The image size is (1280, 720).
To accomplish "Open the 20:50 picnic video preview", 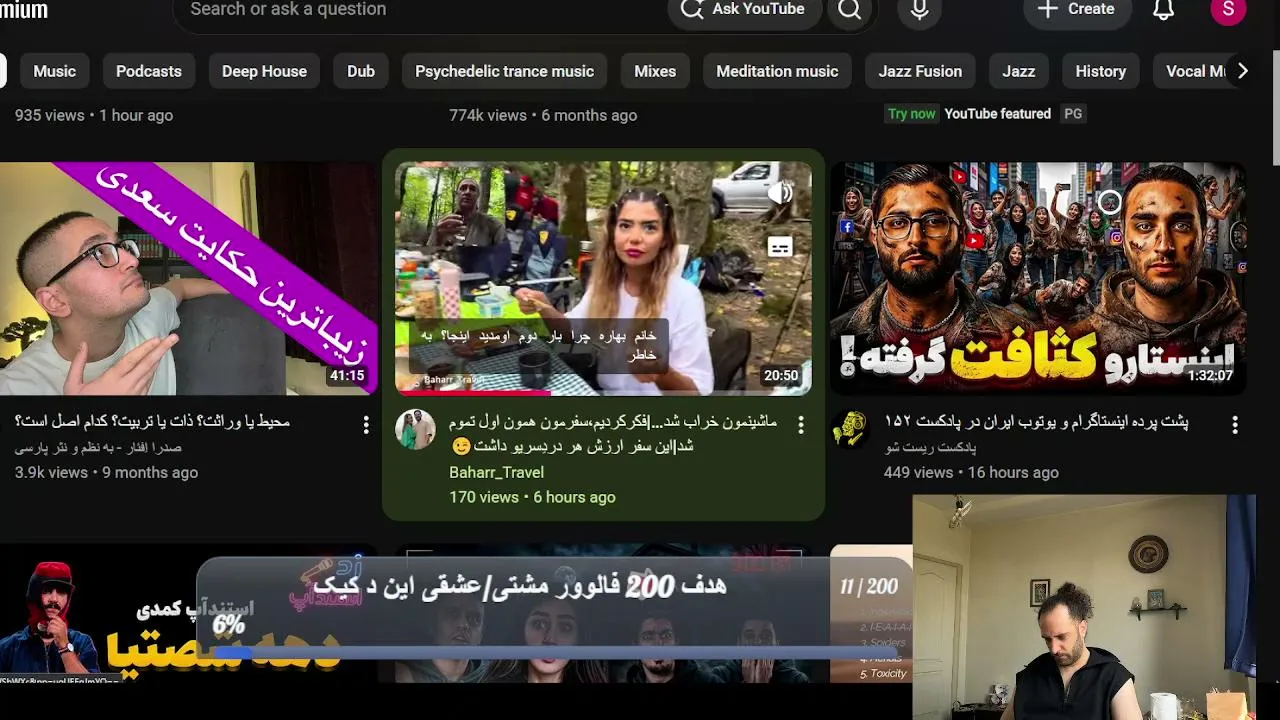I will (603, 278).
